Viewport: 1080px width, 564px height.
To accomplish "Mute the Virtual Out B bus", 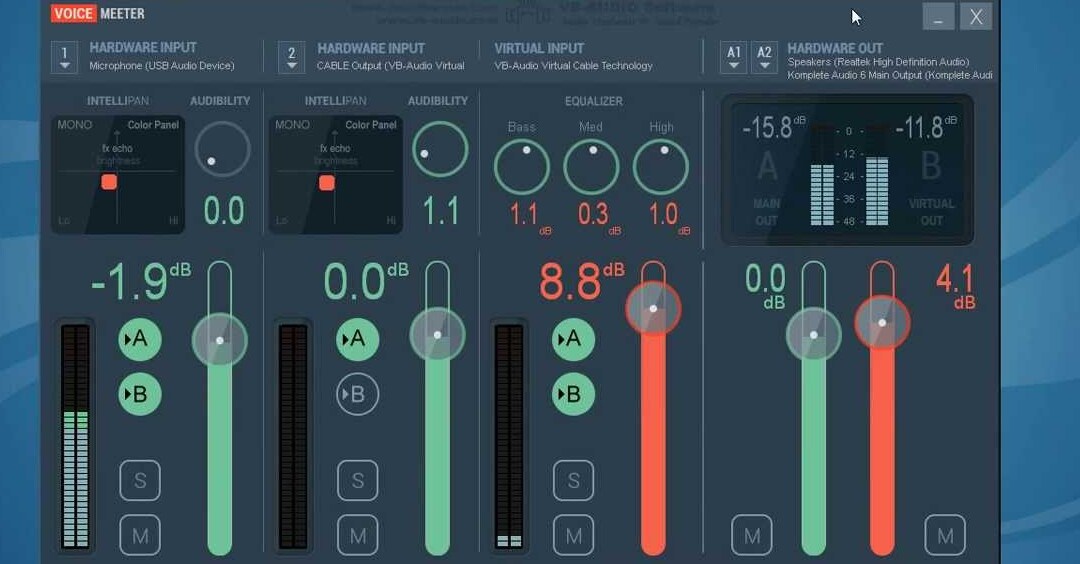I will (945, 535).
